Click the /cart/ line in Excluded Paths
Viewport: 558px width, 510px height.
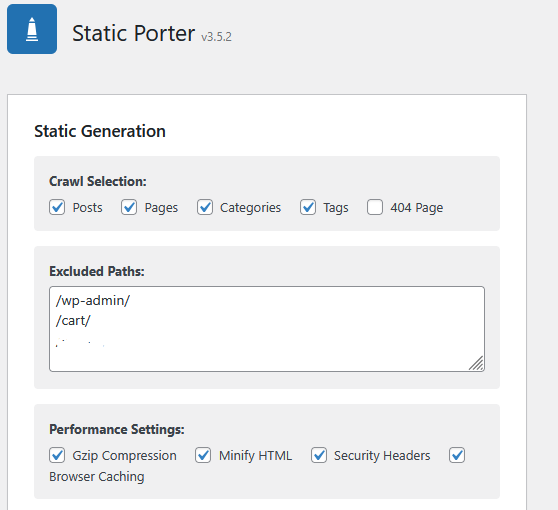tap(73, 321)
